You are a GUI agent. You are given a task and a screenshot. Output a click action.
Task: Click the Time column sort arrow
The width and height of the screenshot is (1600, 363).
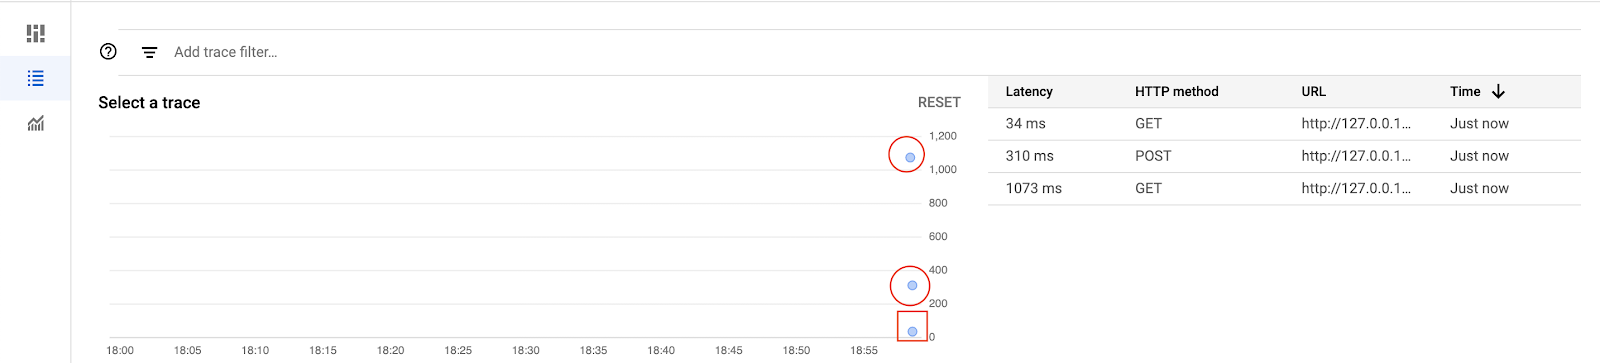1498,91
